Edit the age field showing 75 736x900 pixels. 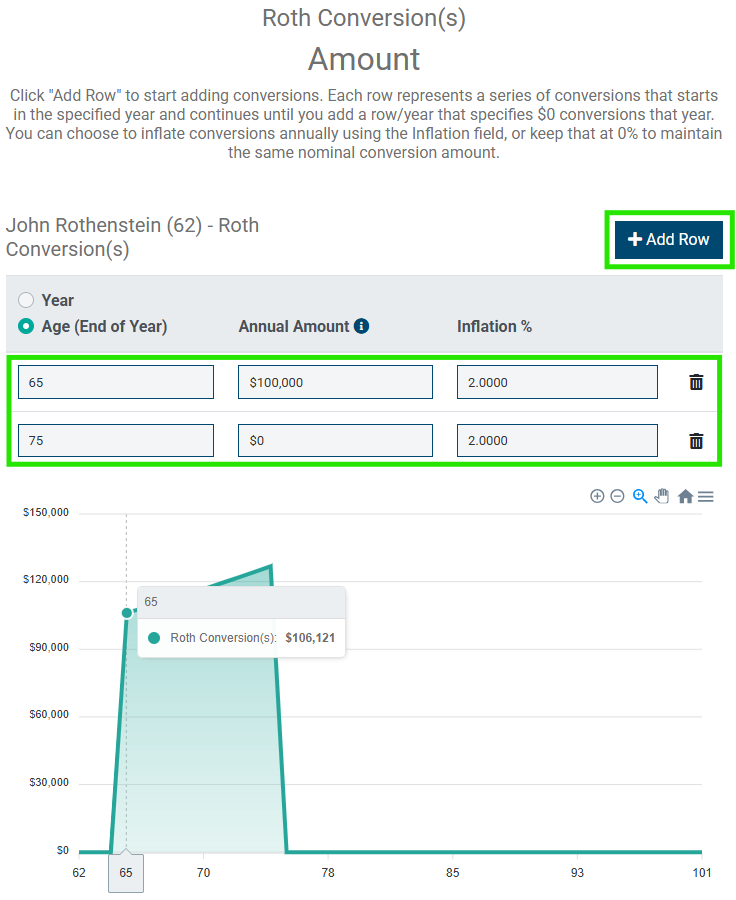pyautogui.click(x=116, y=440)
